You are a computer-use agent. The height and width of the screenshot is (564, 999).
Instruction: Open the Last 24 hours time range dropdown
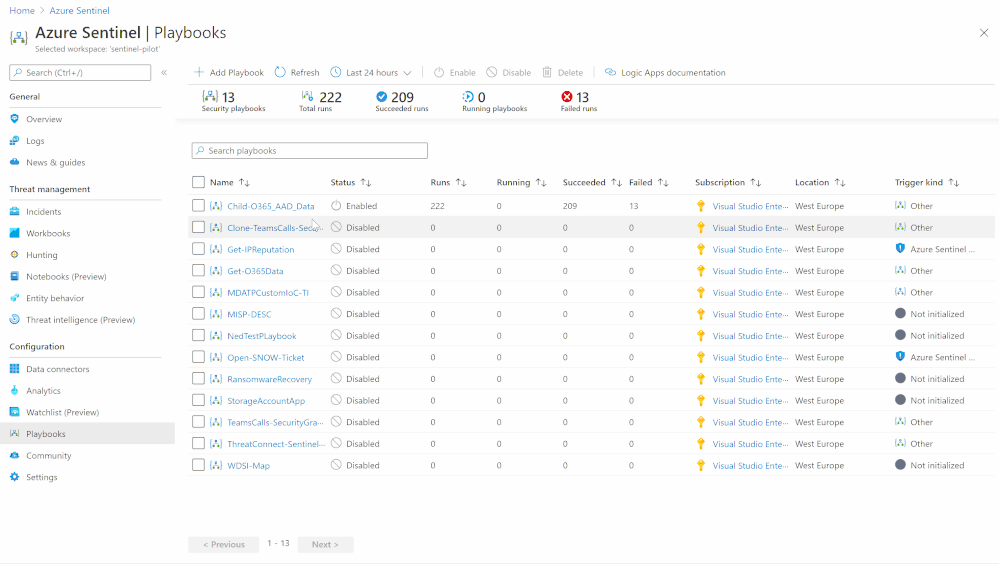371,73
